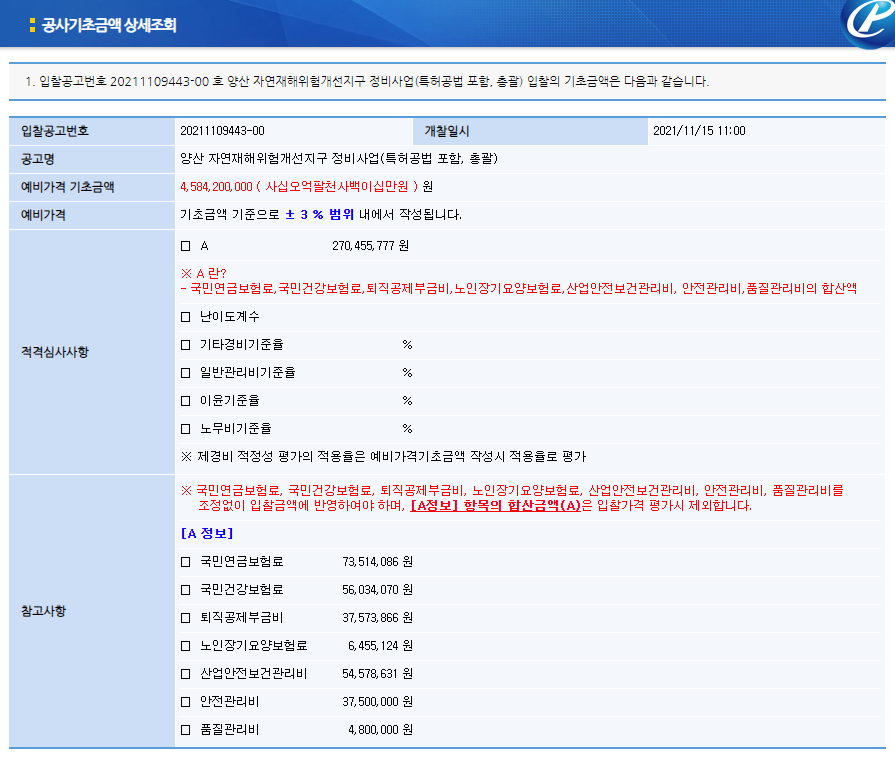Click the 노인장기요양보험료 amount 6,455,124 원
895x759 pixels.
(x=380, y=646)
